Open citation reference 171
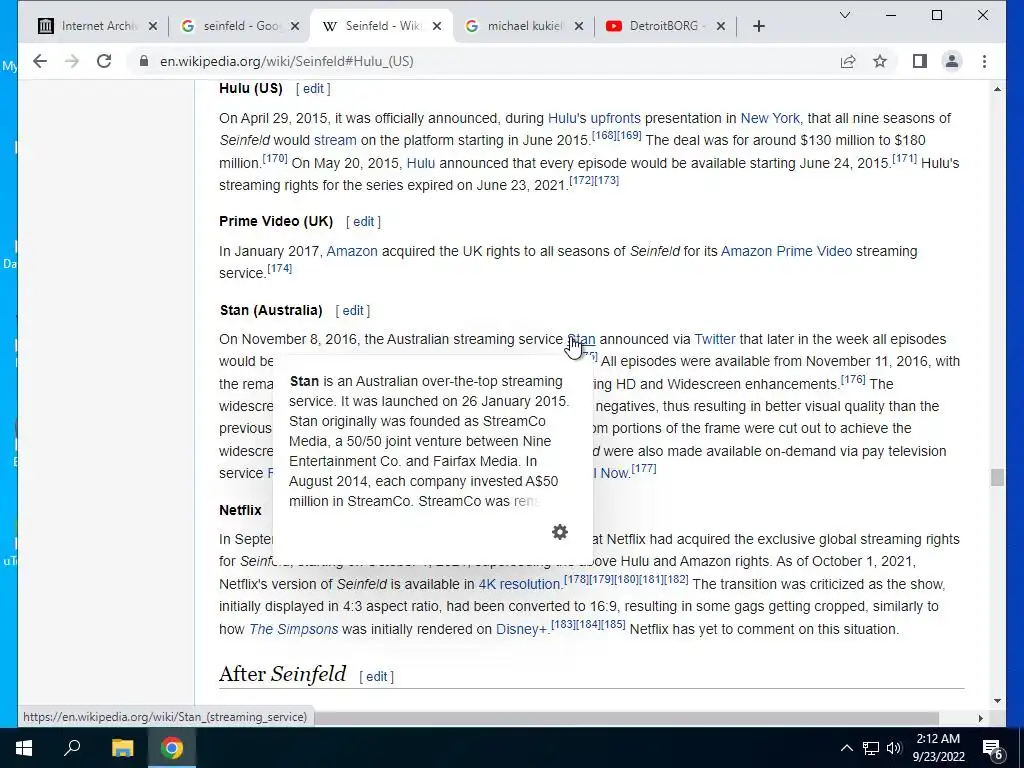Viewport: 1024px width, 768px height. (904, 158)
